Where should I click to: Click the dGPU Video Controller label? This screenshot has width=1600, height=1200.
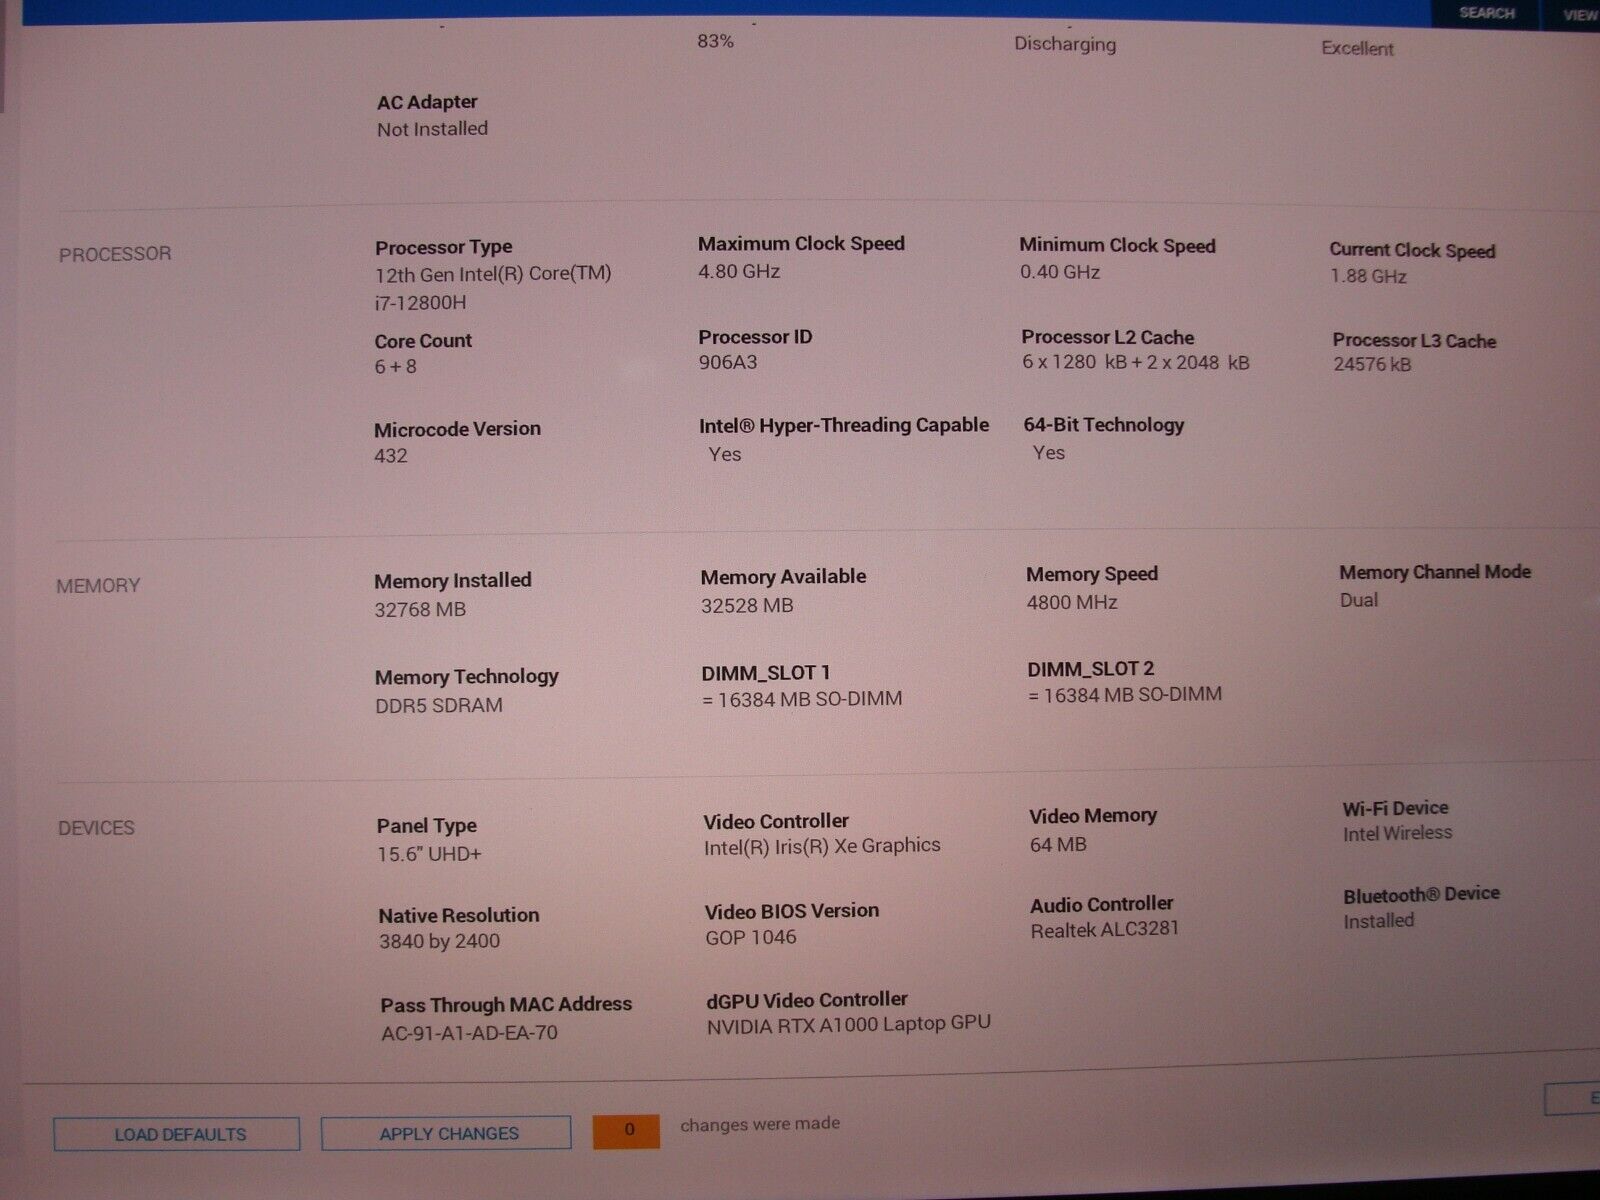806,999
